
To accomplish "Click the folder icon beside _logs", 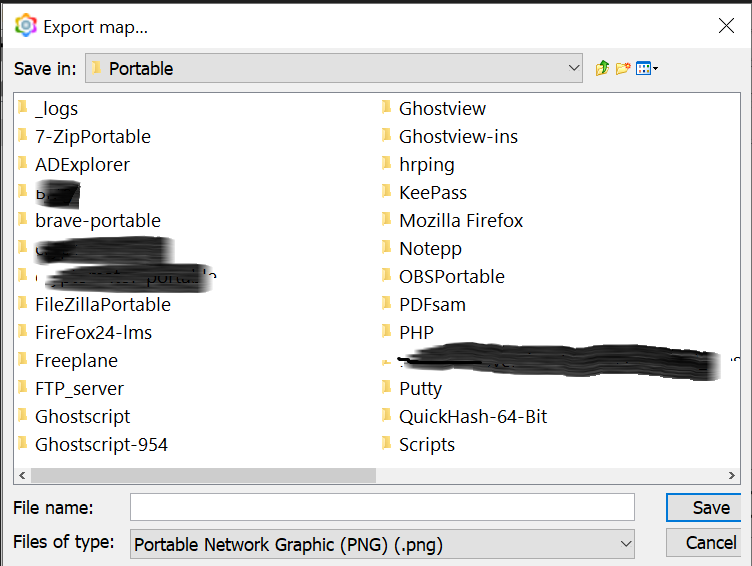I will pyautogui.click(x=23, y=107).
